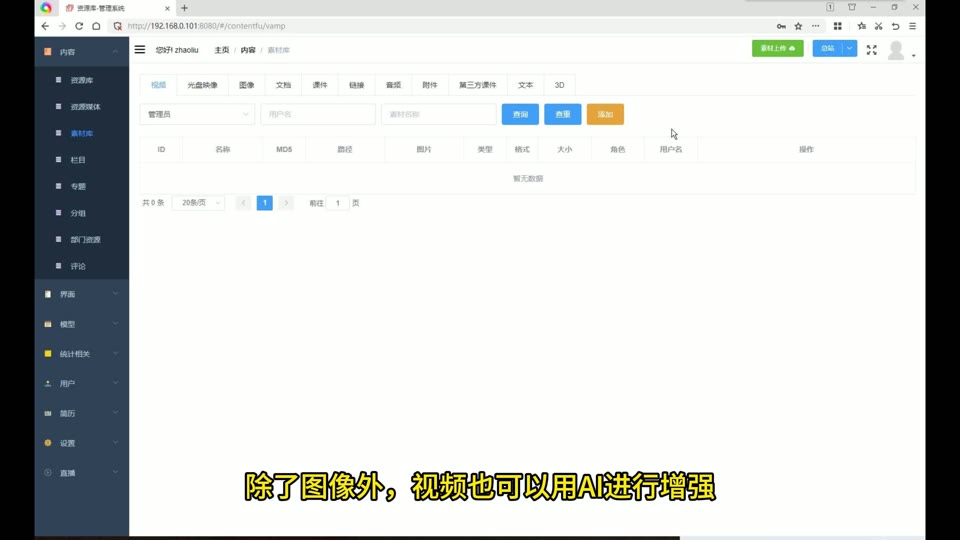
Task: Click the scissors screenshot icon
Action: click(879, 26)
